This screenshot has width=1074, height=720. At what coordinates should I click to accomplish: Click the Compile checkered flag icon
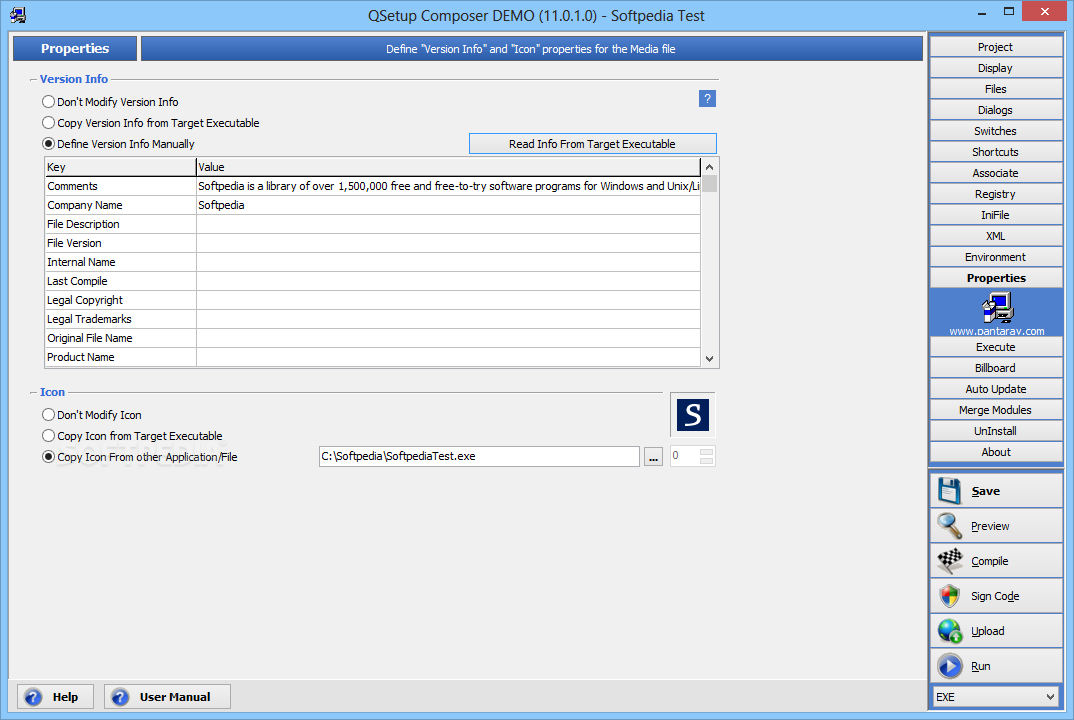[x=949, y=561]
